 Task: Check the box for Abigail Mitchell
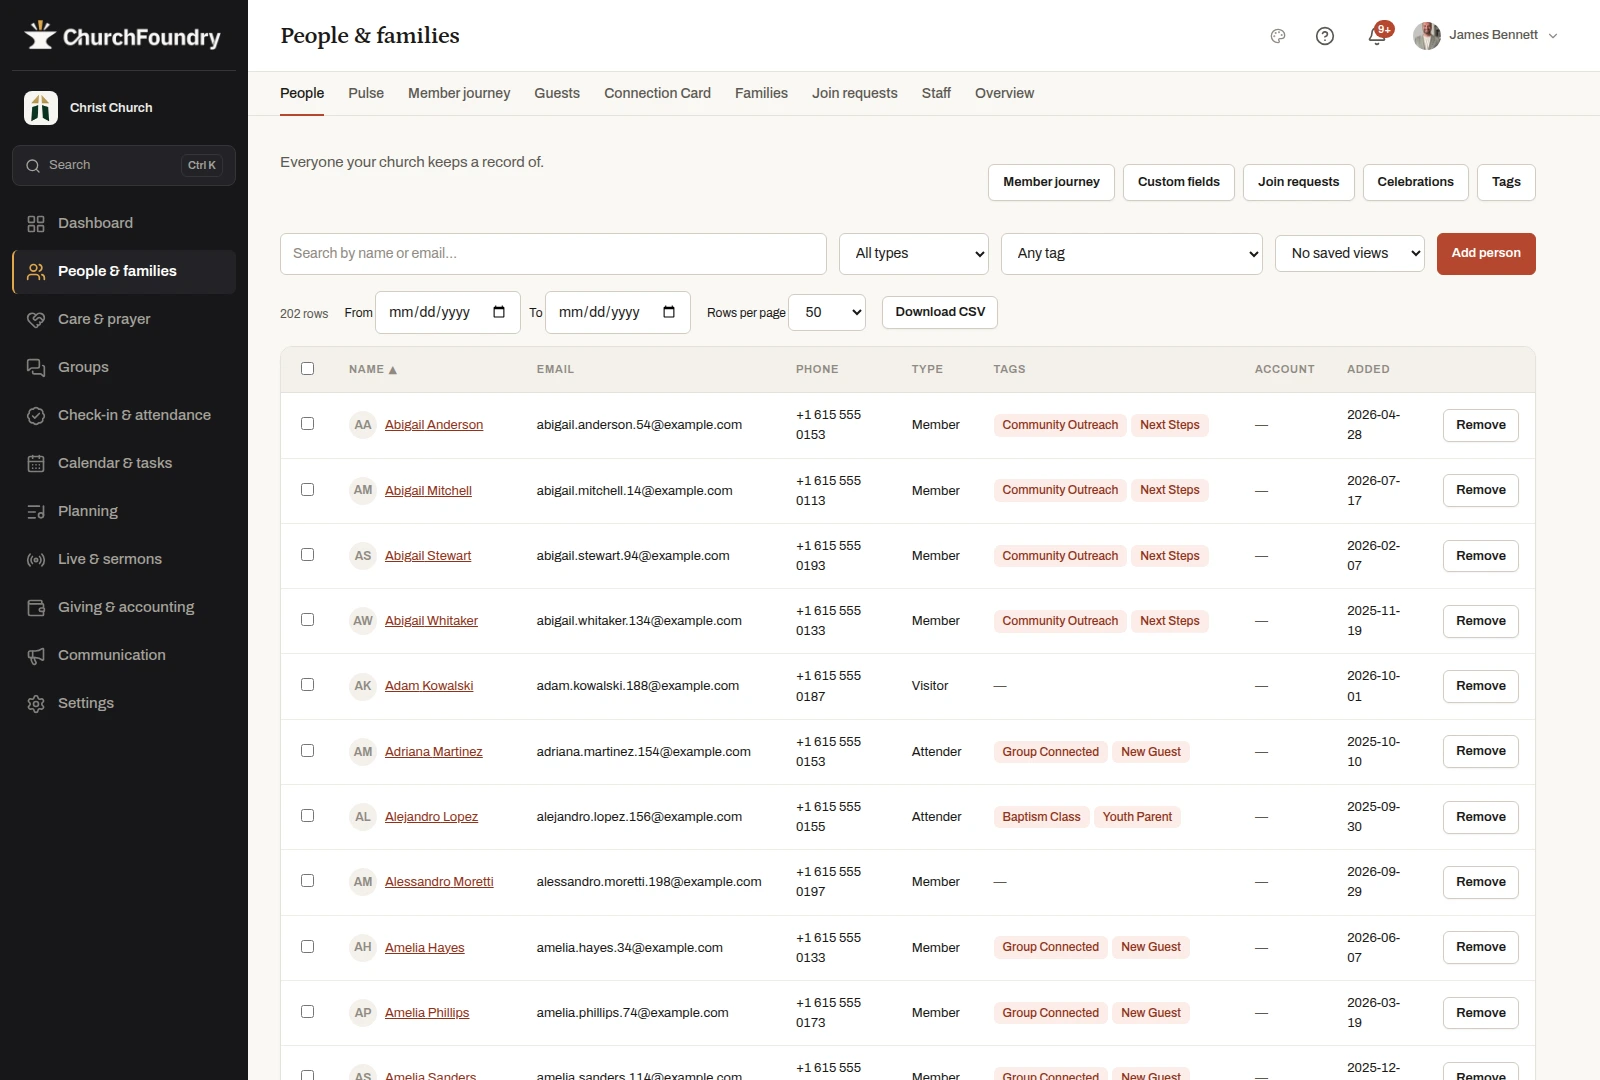click(x=307, y=490)
